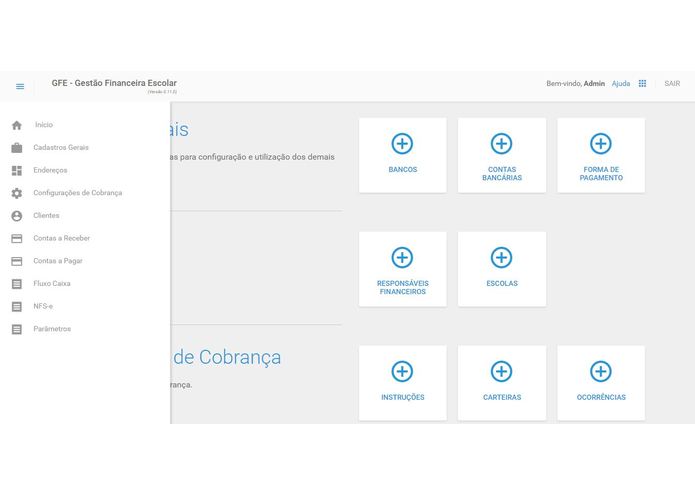
Task: Click the Configurações de Cobrança gear icon
Action: click(x=17, y=193)
